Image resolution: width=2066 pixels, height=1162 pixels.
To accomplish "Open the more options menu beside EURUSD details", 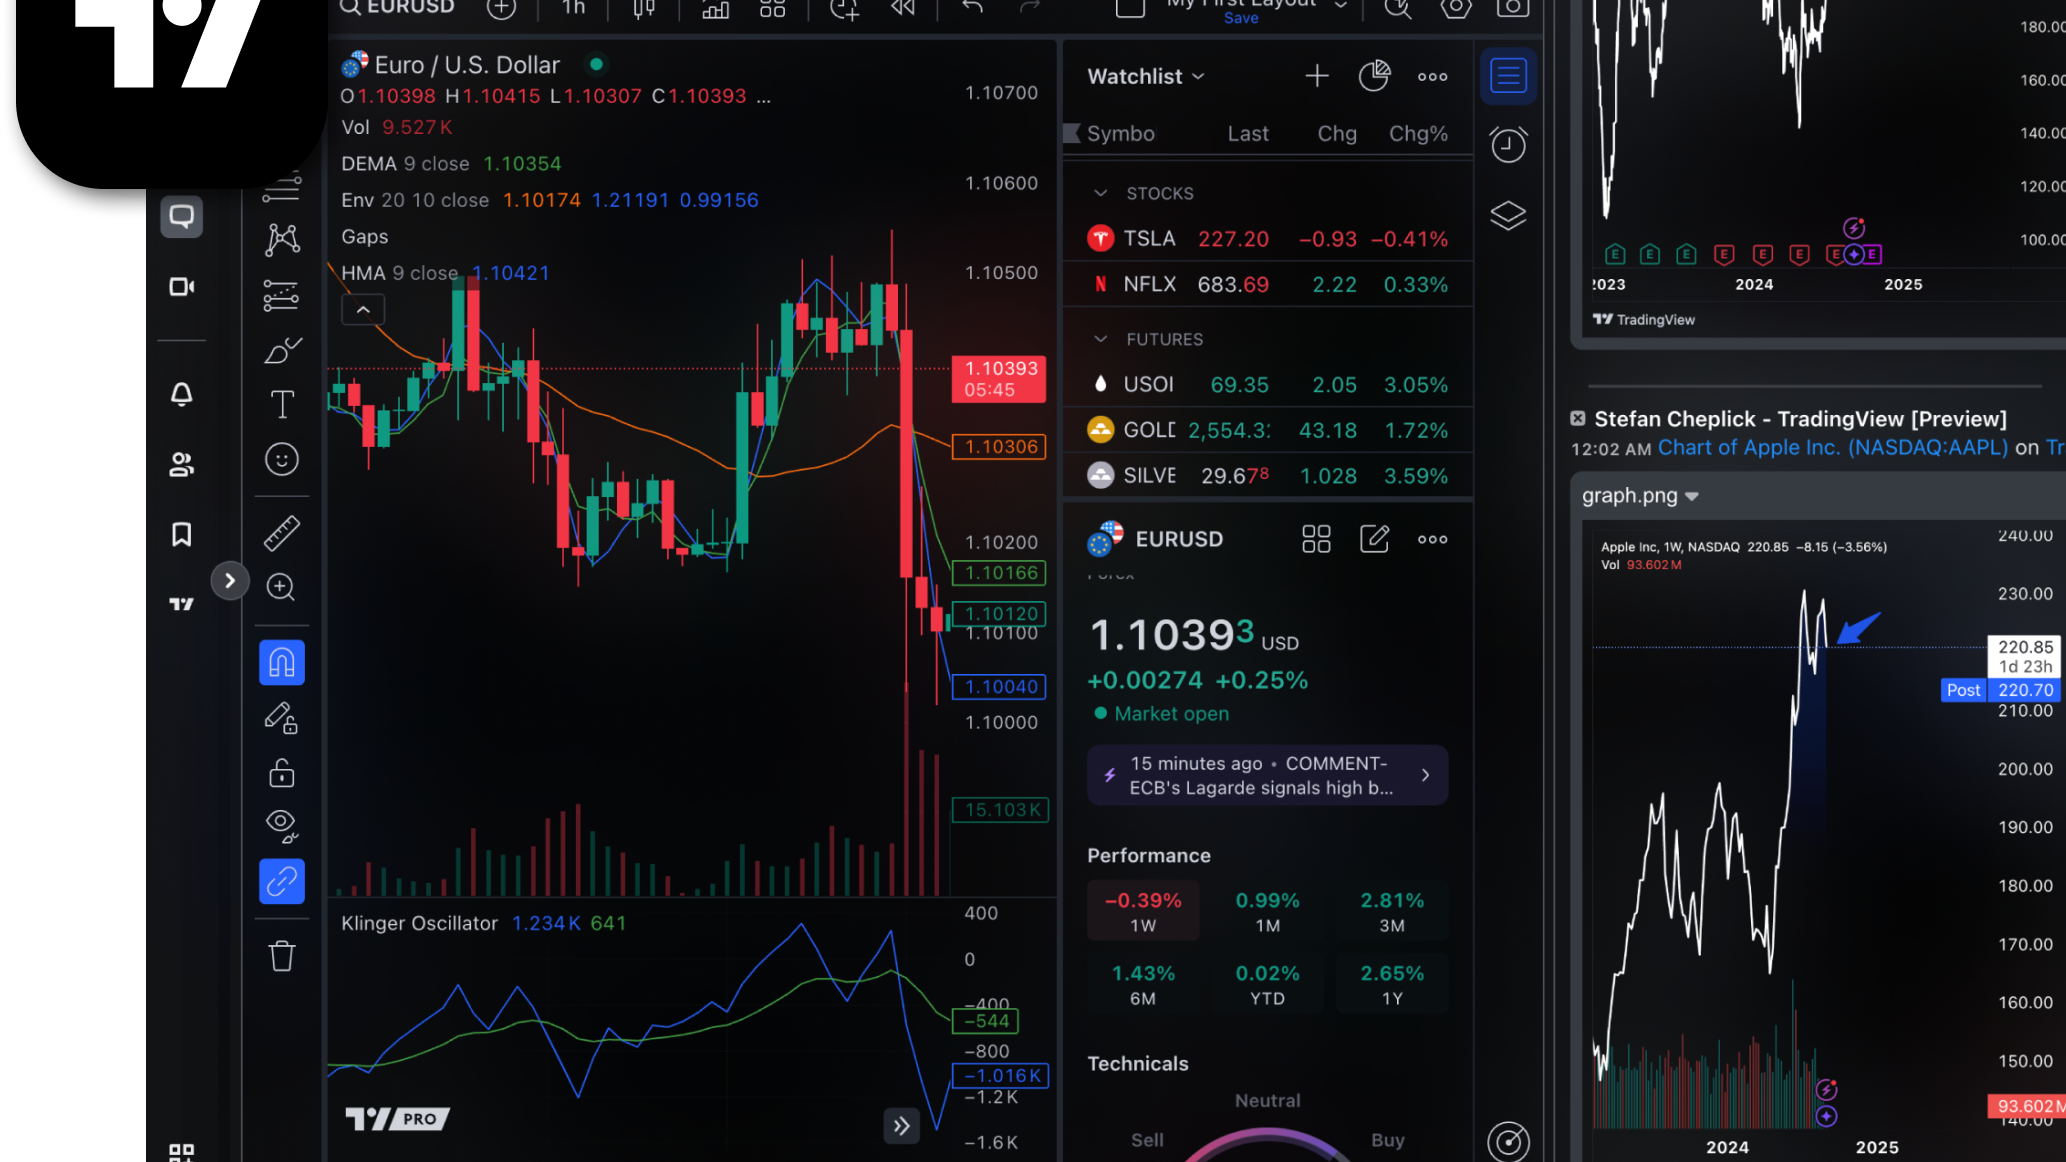I will point(1432,539).
